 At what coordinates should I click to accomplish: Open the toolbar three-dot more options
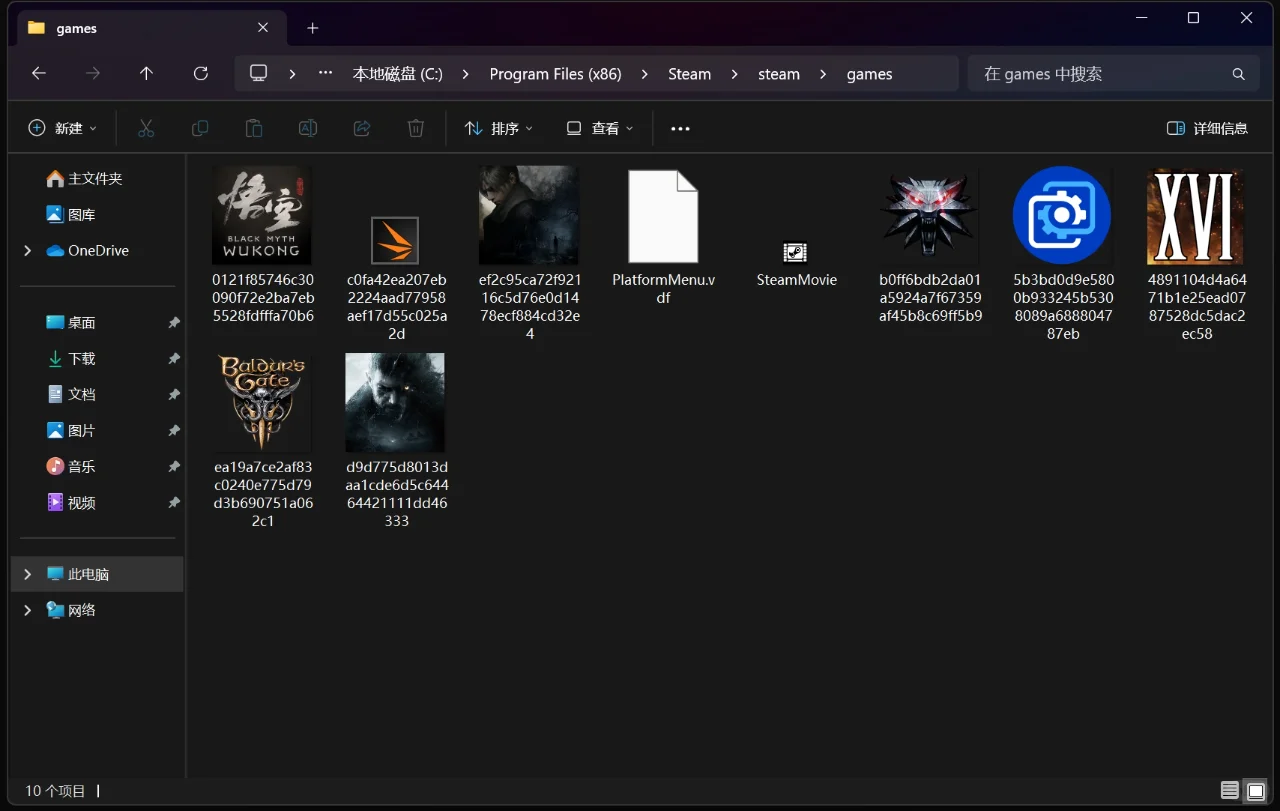pyautogui.click(x=680, y=128)
